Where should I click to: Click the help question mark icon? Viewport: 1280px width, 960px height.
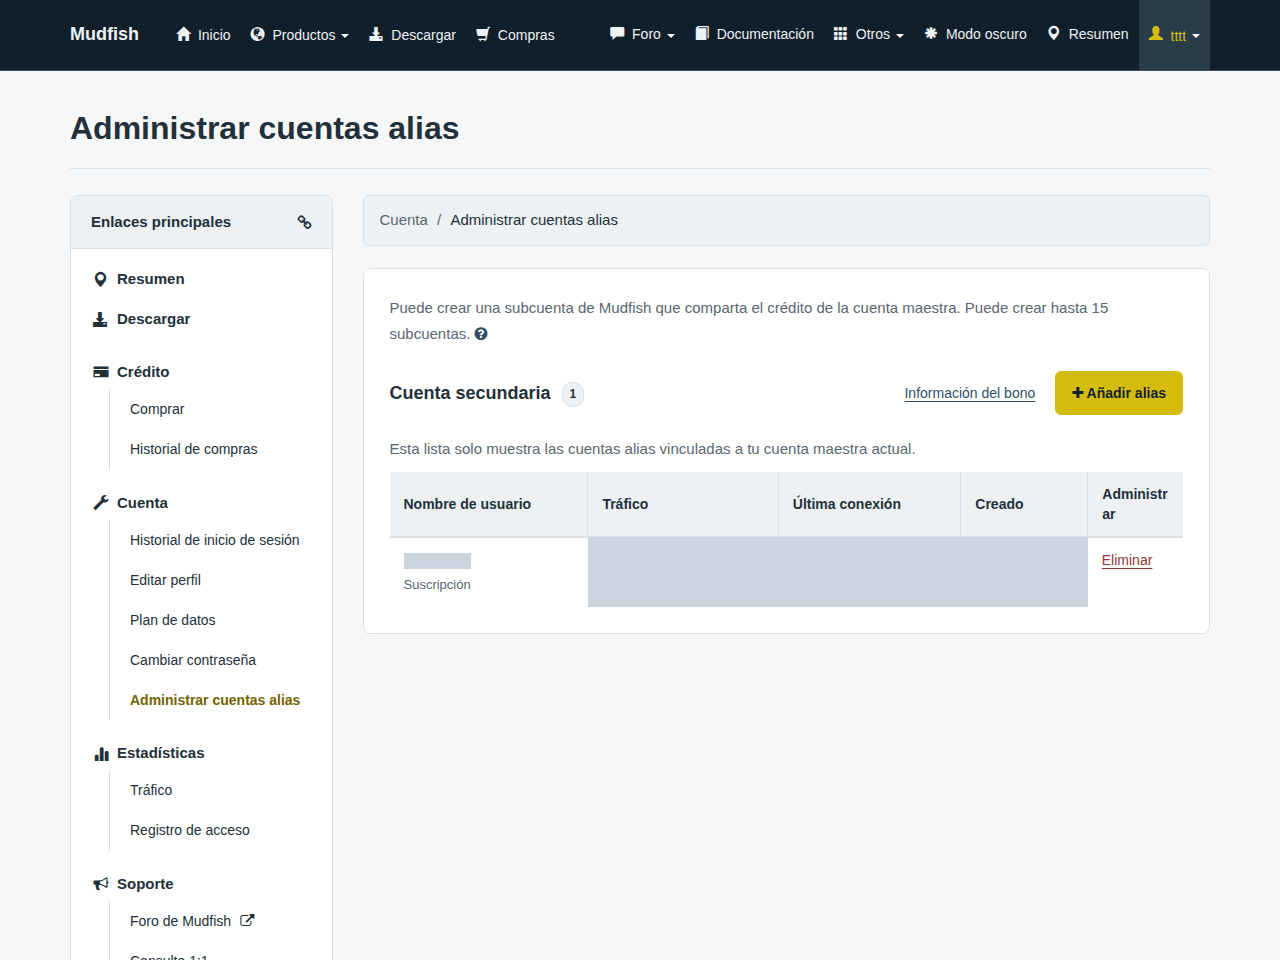[481, 334]
